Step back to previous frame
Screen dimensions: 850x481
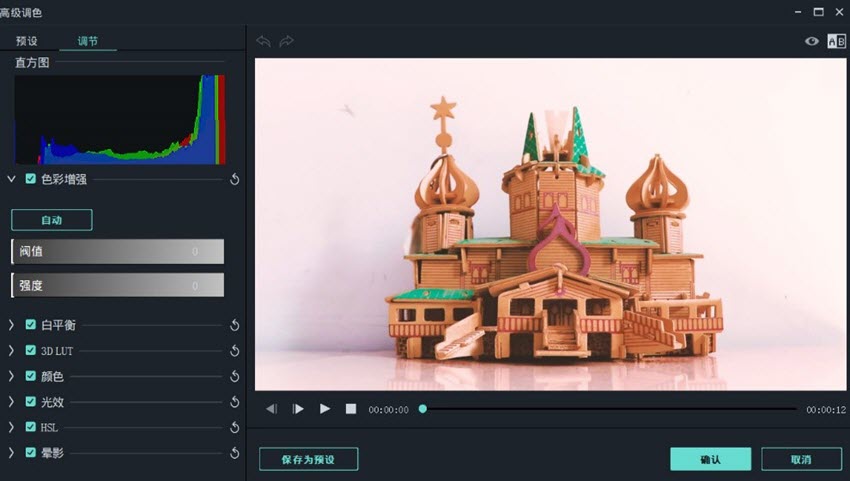[x=272, y=409]
